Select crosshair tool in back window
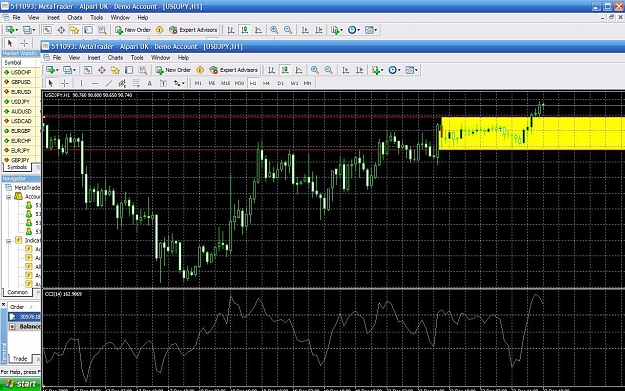Image resolution: width=625 pixels, height=391 pixels. tap(24, 43)
